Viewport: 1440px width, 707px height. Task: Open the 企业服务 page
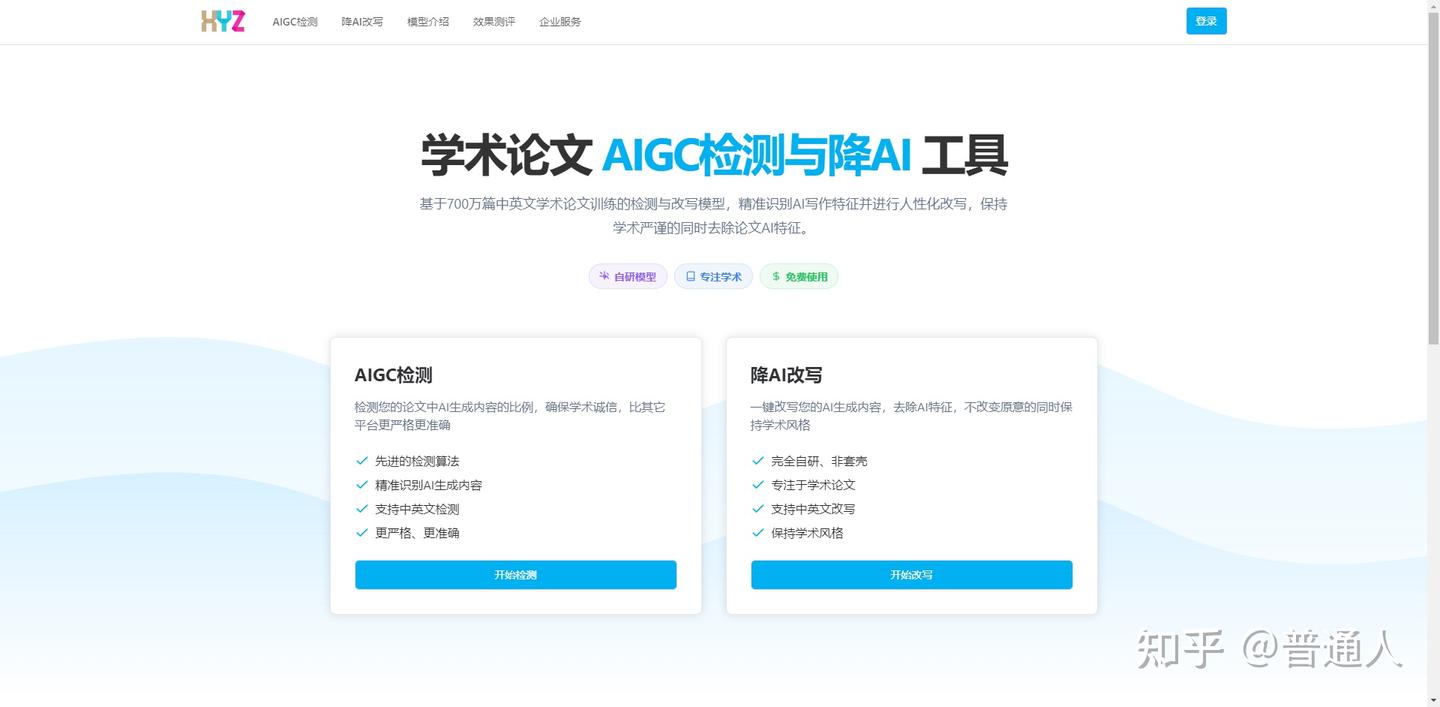(x=559, y=21)
